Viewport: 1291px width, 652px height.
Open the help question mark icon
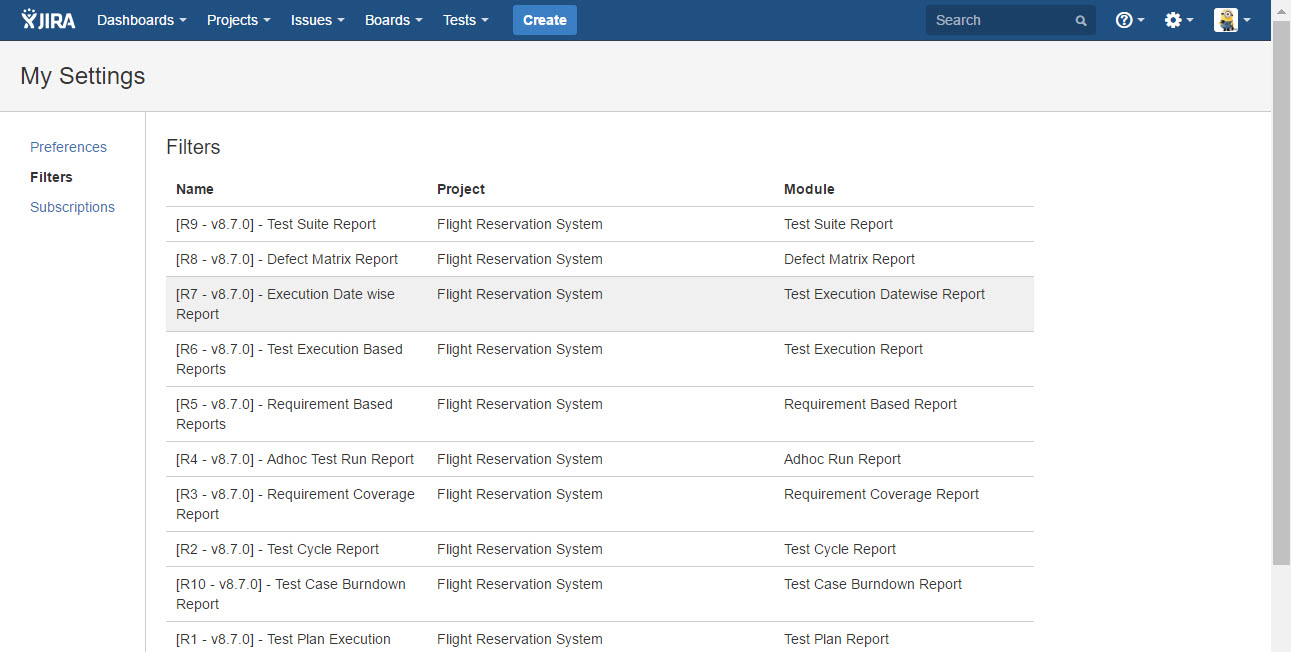(1124, 20)
